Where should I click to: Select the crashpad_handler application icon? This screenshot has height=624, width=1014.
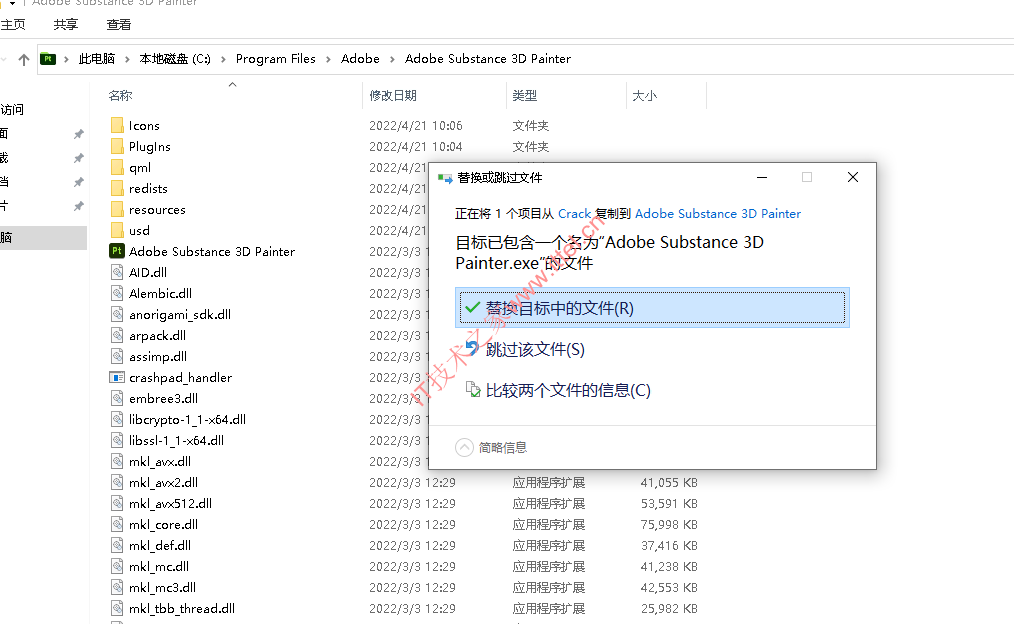click(117, 378)
